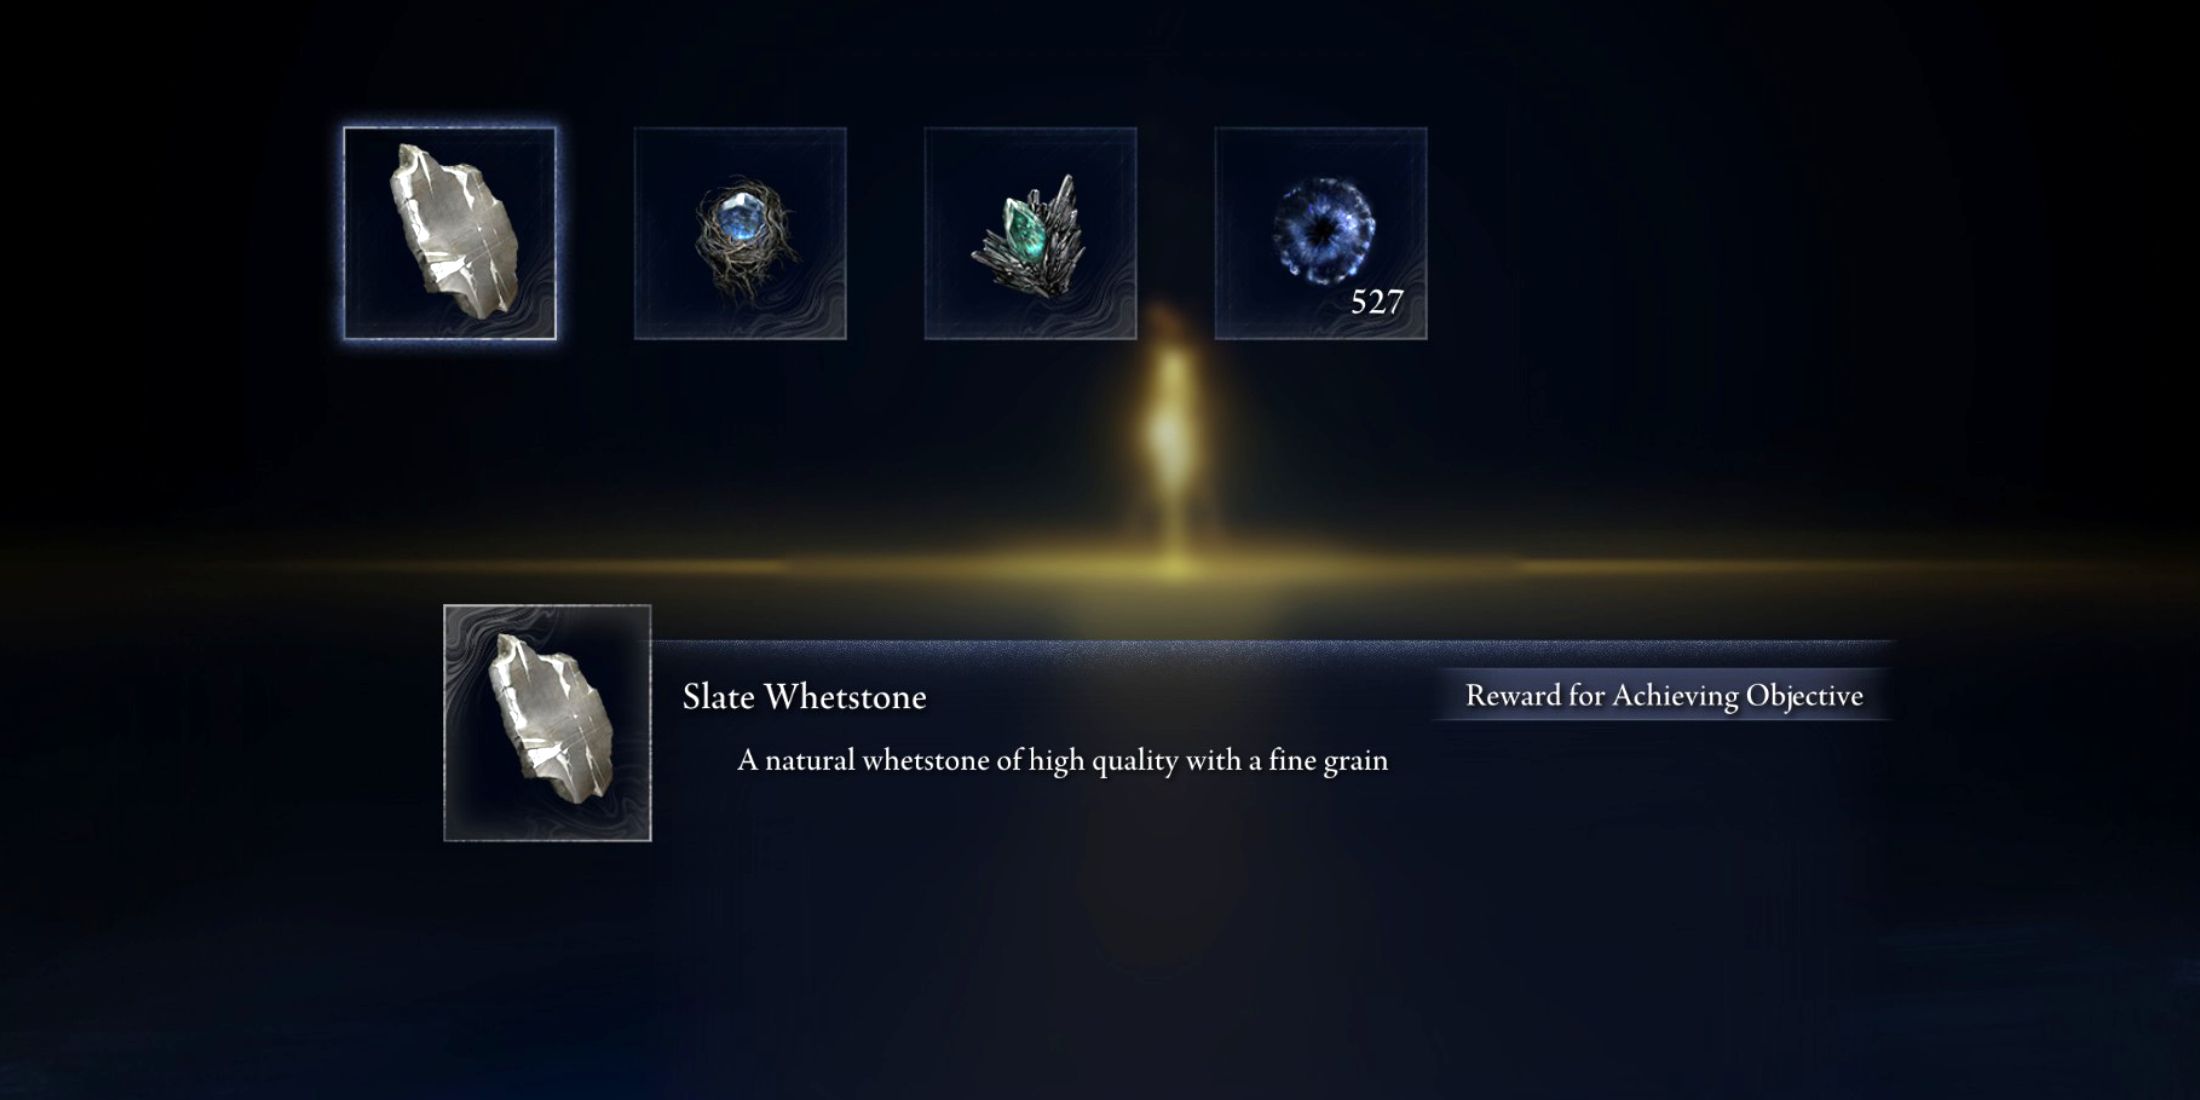Choose the second reward slot in the top row
This screenshot has height=1100, width=2200.
741,233
